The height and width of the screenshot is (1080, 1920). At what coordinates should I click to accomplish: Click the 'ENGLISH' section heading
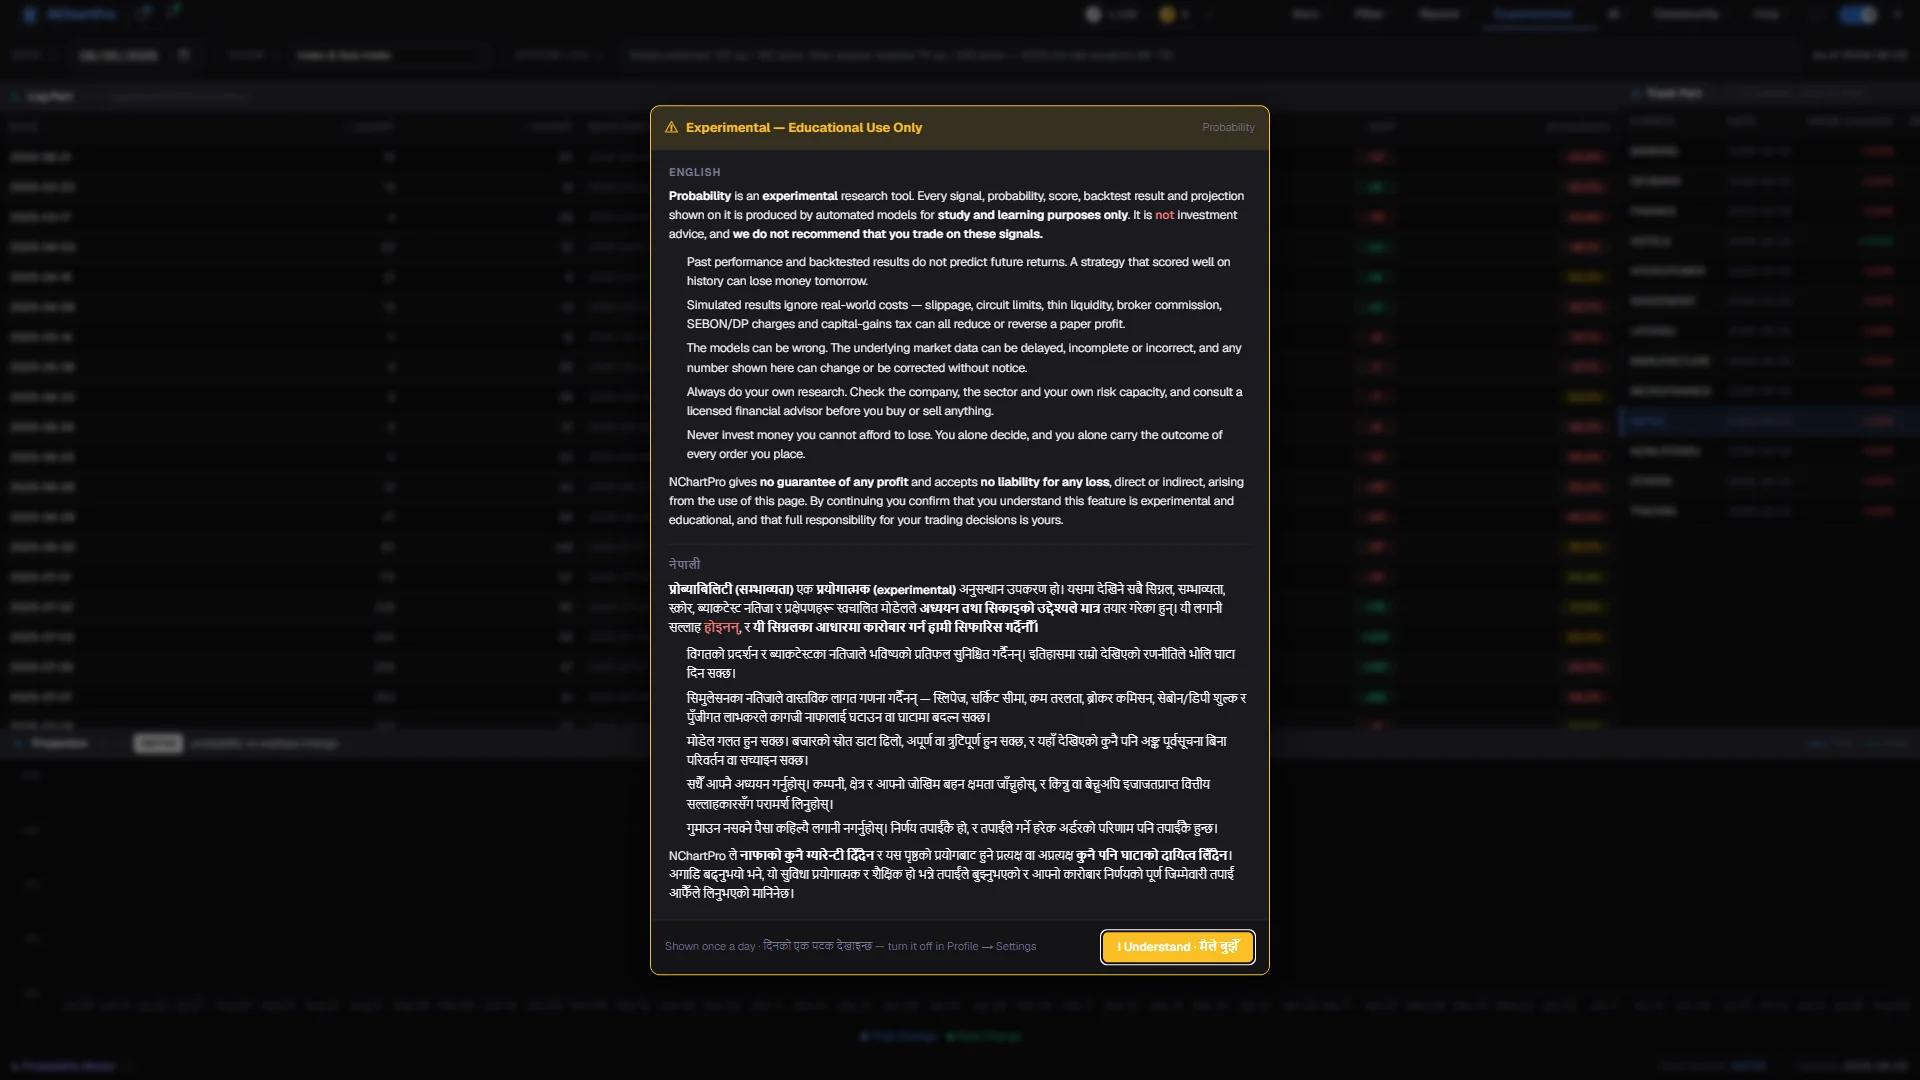click(x=694, y=173)
